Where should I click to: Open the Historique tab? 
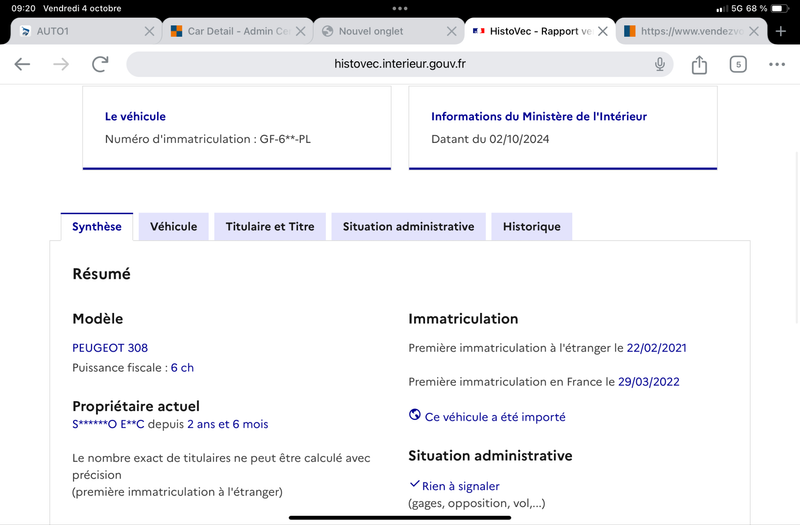532,227
